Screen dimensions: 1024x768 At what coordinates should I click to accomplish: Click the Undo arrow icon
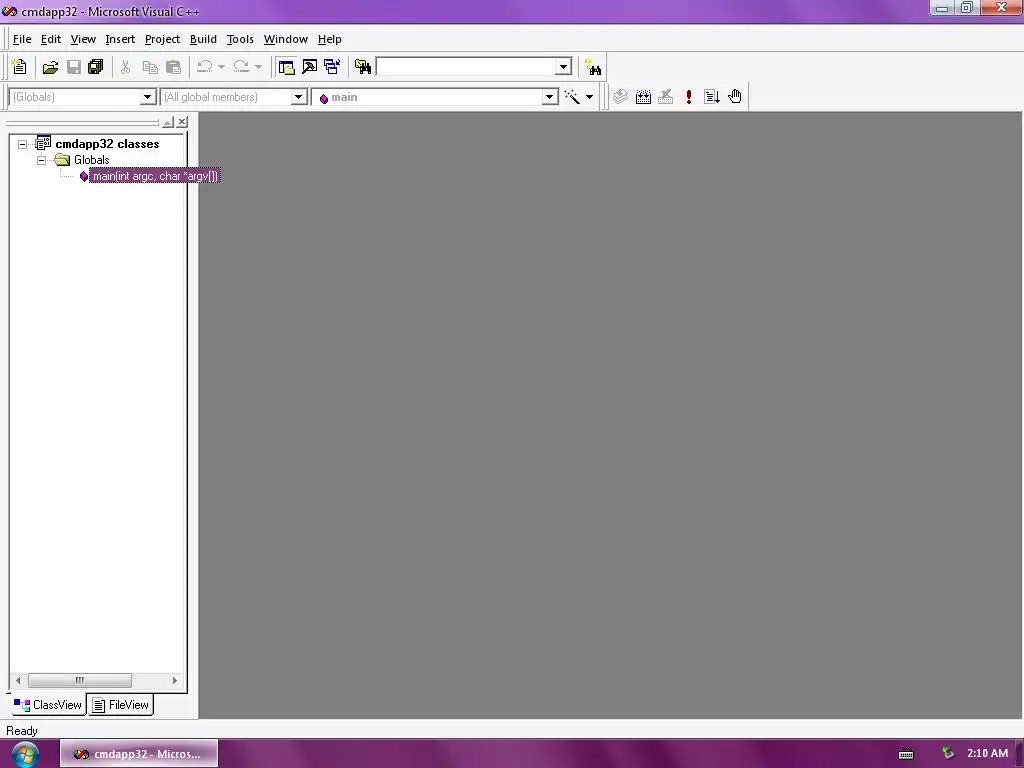click(204, 67)
